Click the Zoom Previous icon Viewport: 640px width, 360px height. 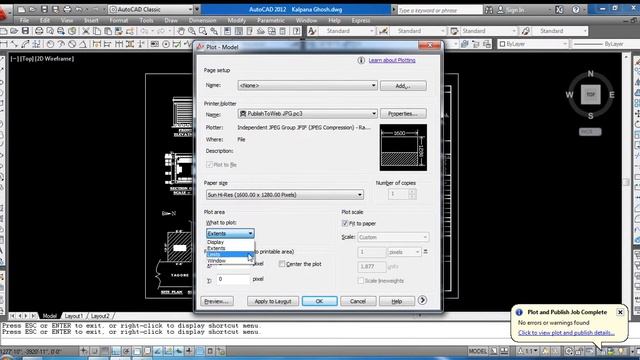tap(213, 31)
